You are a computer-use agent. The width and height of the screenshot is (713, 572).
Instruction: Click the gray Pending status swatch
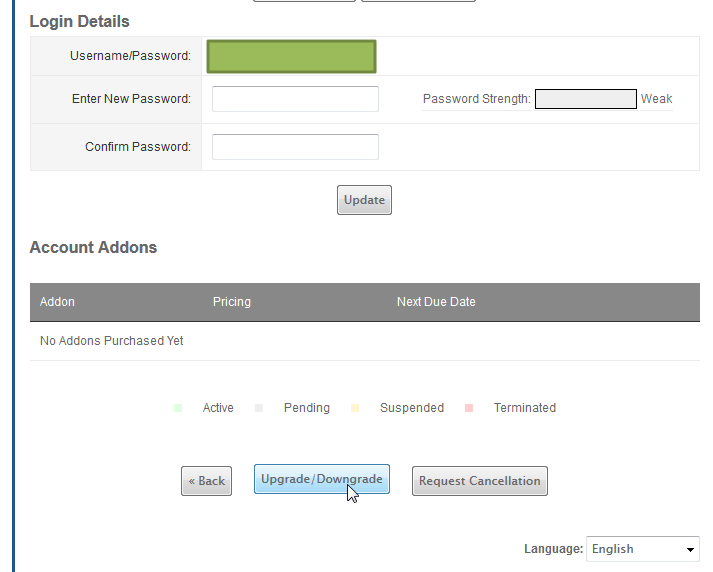coord(259,408)
